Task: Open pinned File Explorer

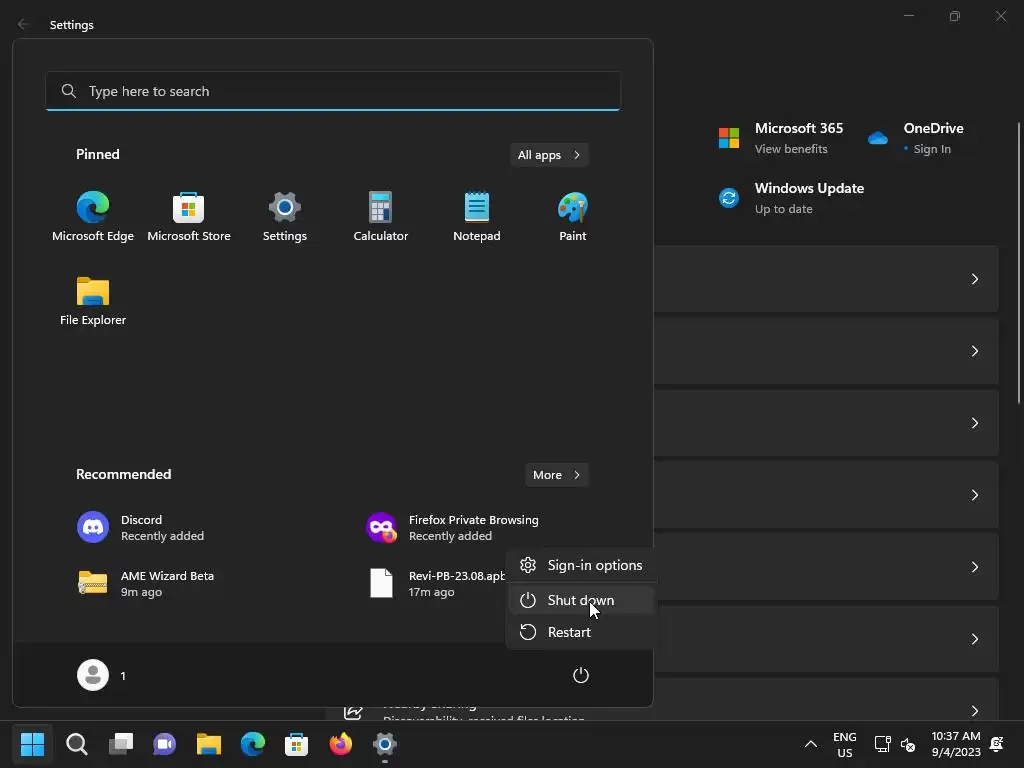Action: [93, 301]
